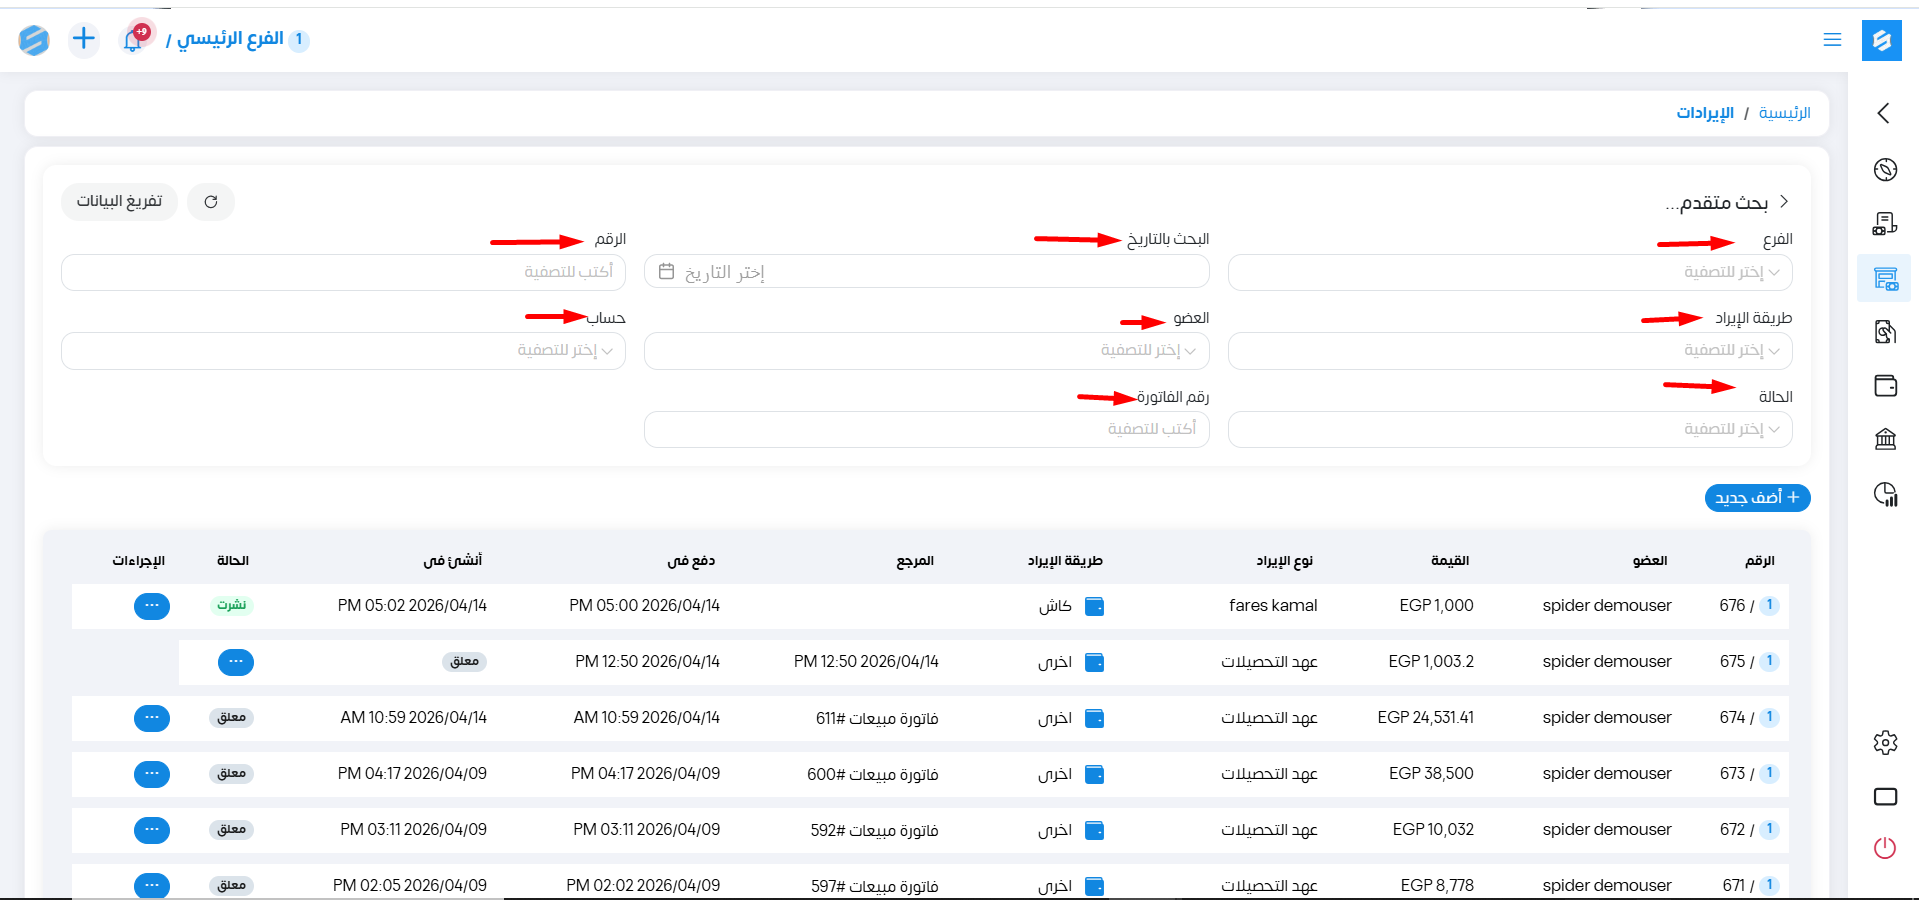Open the حساب filter dropdown
The width and height of the screenshot is (1919, 900).
coord(343,351)
